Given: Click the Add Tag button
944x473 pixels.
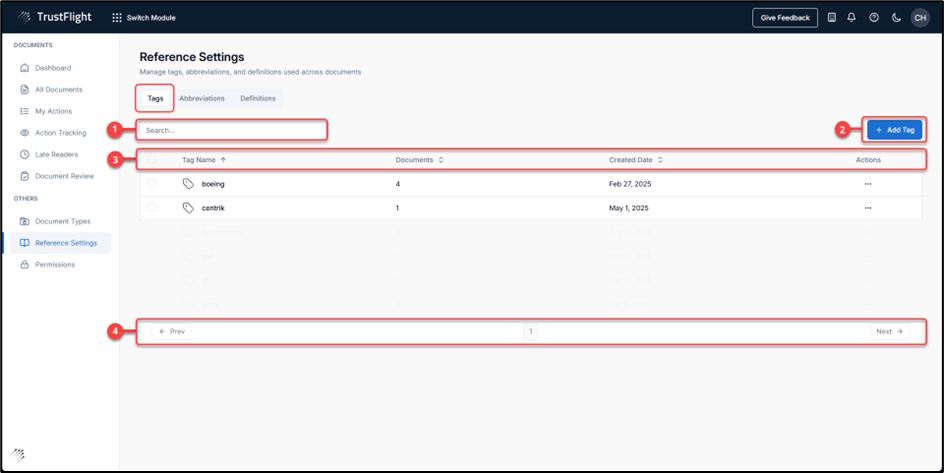Looking at the screenshot, I should [894, 130].
